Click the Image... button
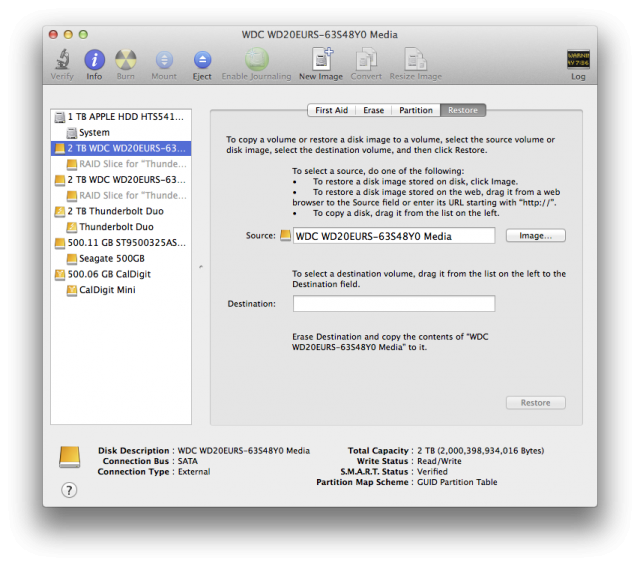The height and width of the screenshot is (566, 640). coord(536,235)
